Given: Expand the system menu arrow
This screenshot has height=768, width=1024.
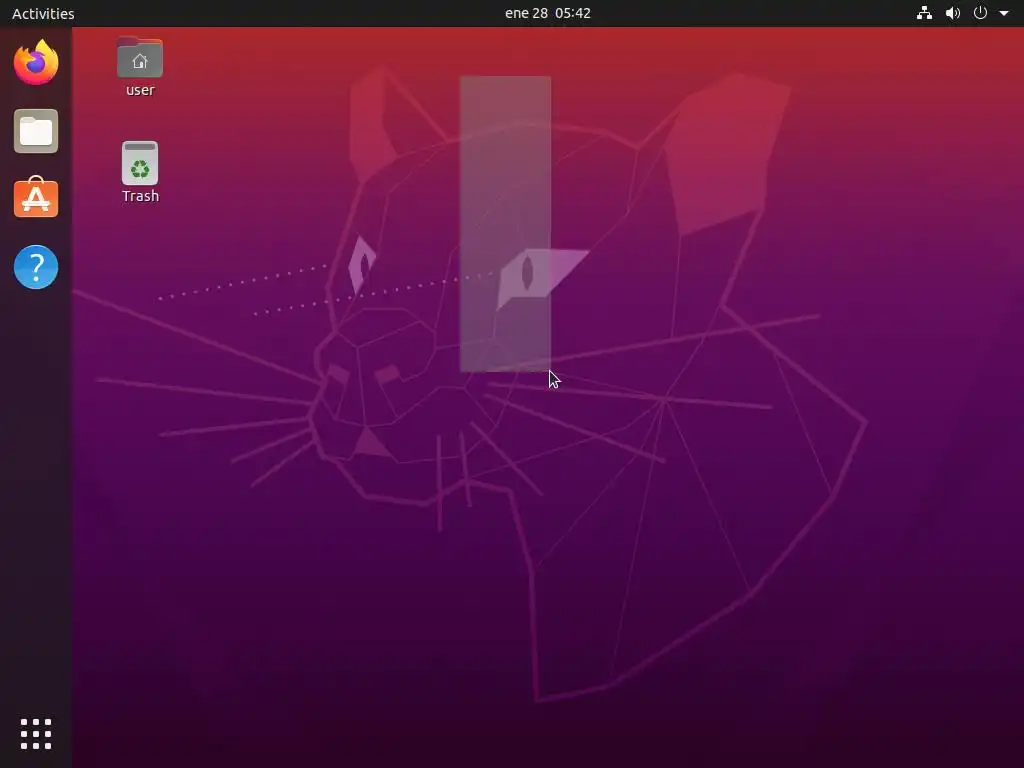Looking at the screenshot, I should coord(1004,13).
